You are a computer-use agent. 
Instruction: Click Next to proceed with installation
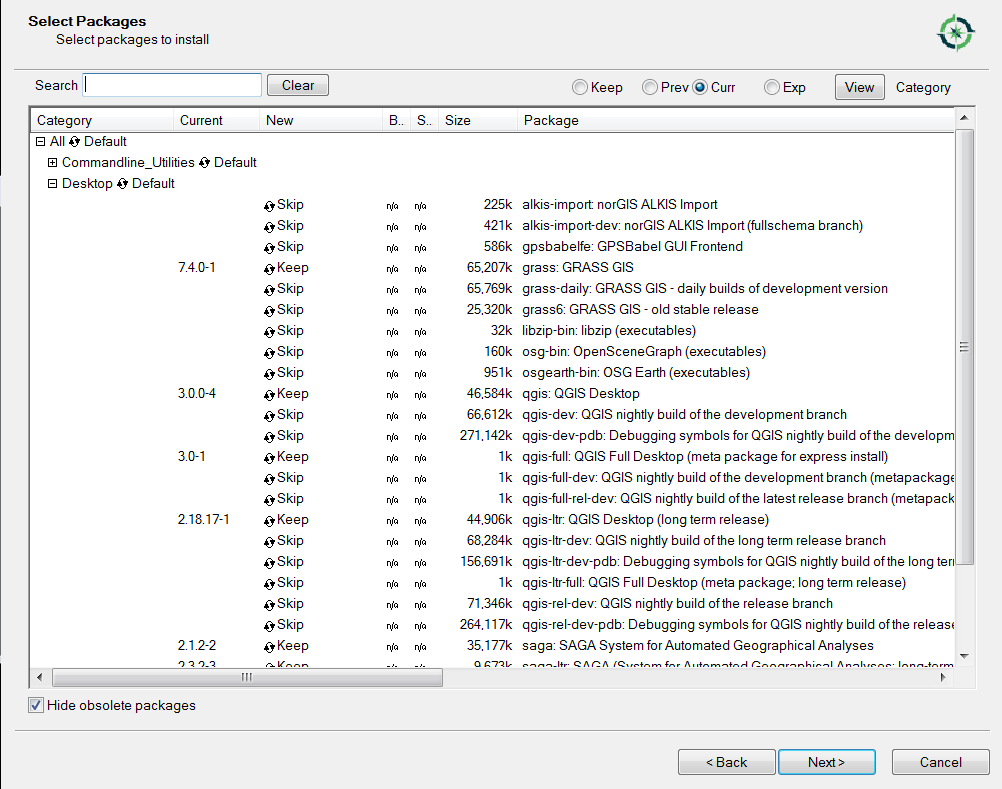826,761
